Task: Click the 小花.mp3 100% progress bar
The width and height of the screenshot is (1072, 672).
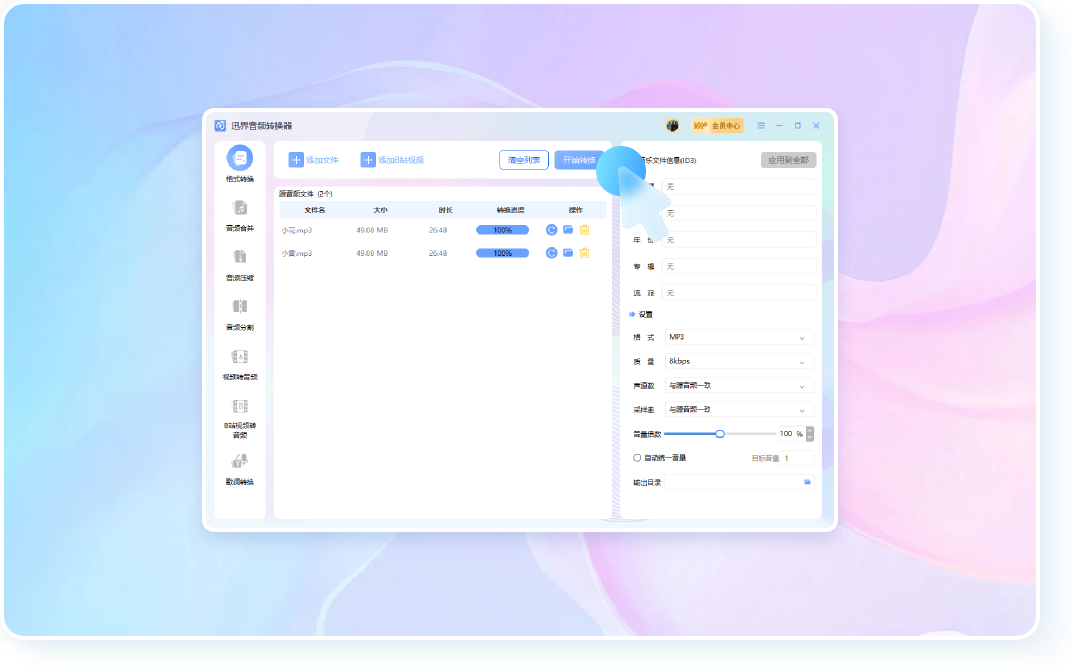Action: click(502, 230)
